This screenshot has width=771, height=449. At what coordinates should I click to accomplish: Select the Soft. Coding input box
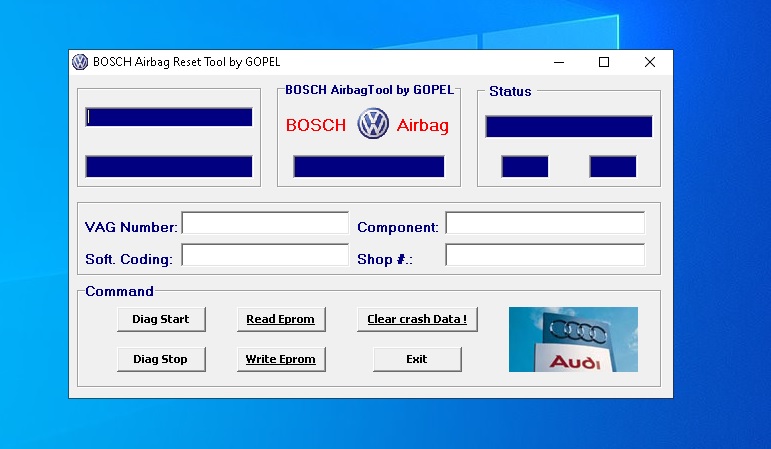tap(265, 255)
